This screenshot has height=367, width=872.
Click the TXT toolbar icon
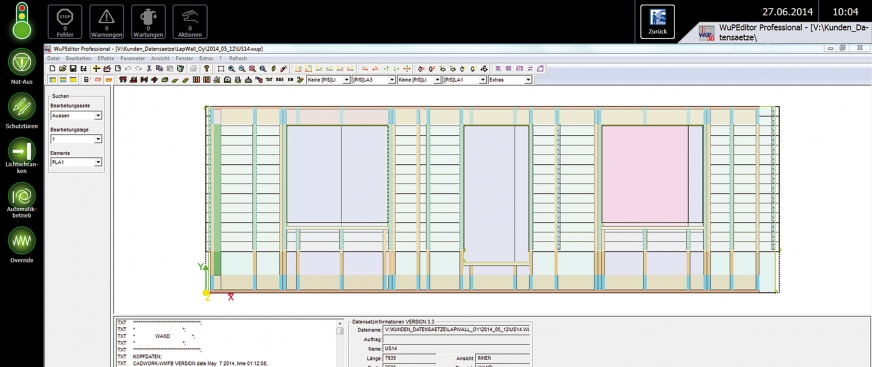pos(269,80)
